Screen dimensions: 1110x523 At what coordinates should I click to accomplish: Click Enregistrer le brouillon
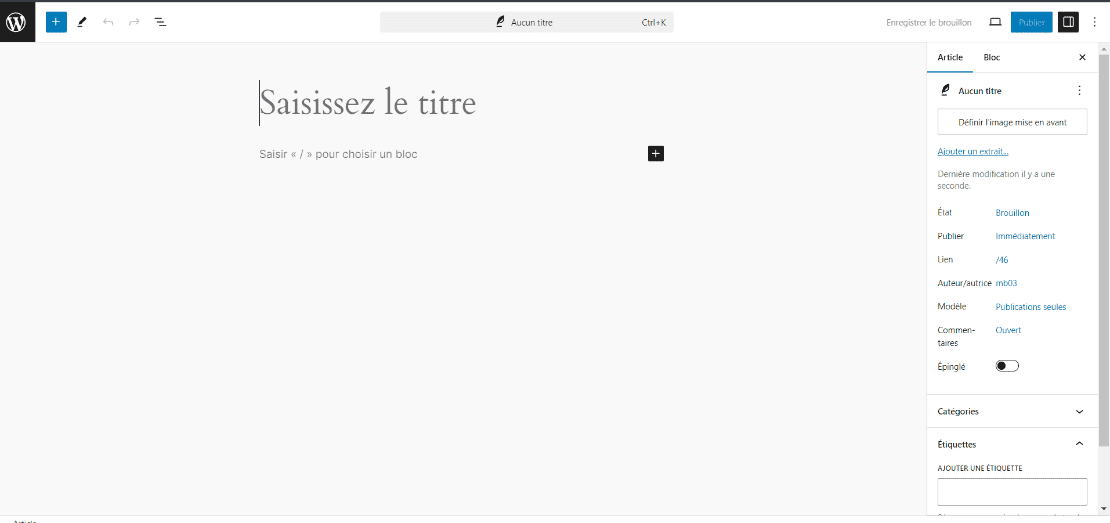pyautogui.click(x=929, y=22)
